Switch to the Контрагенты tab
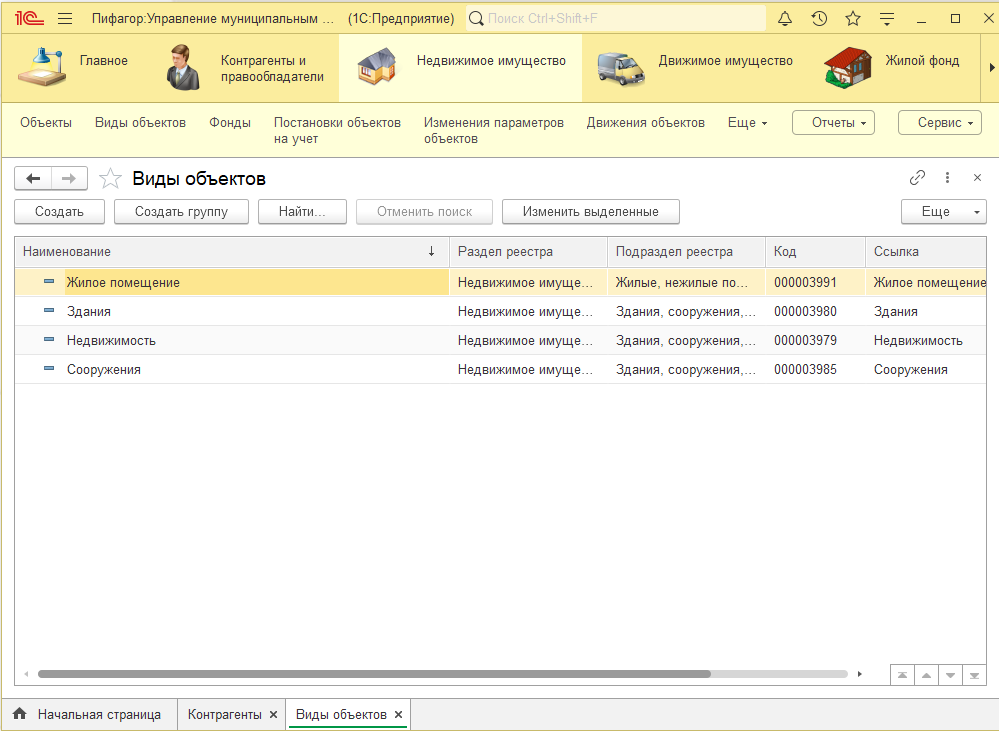999x731 pixels. tap(224, 714)
